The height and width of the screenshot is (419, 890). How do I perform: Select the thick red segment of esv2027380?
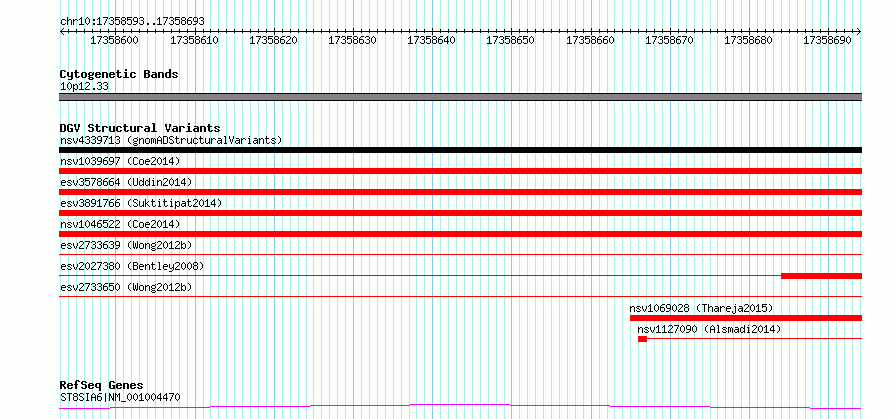pyautogui.click(x=821, y=276)
